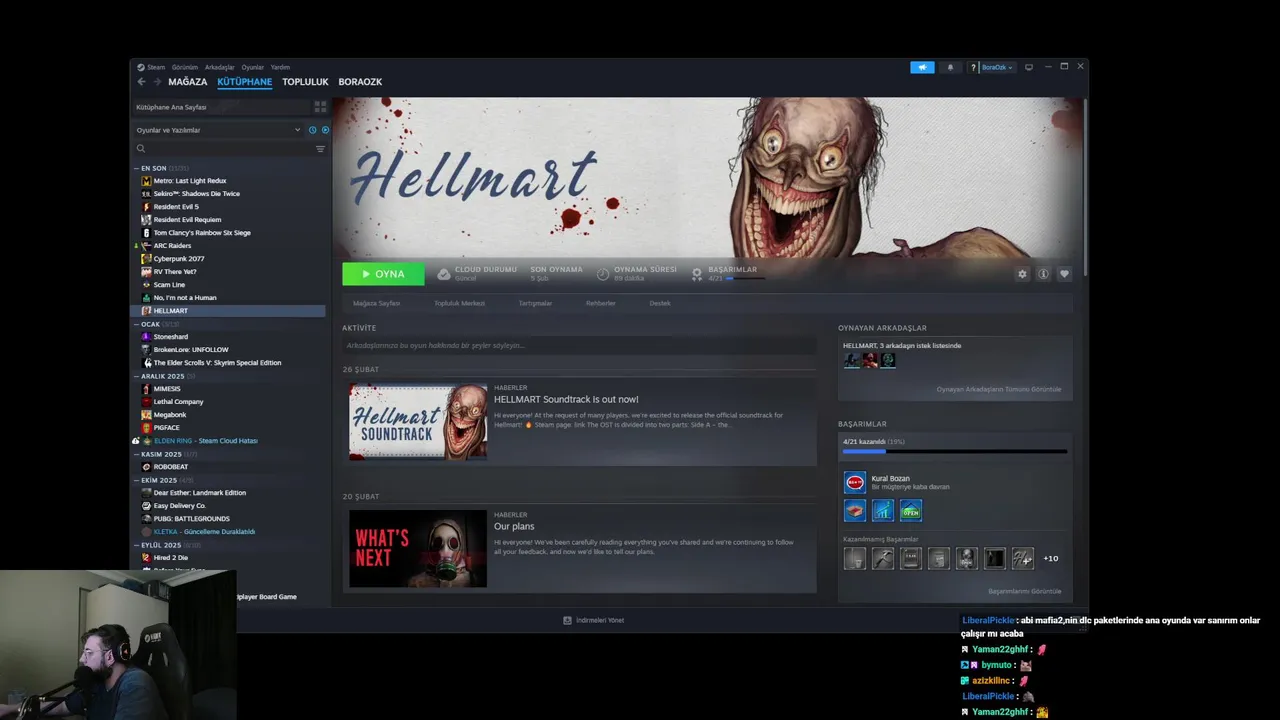
Task: Go back with the Steam back arrow
Action: tap(141, 82)
